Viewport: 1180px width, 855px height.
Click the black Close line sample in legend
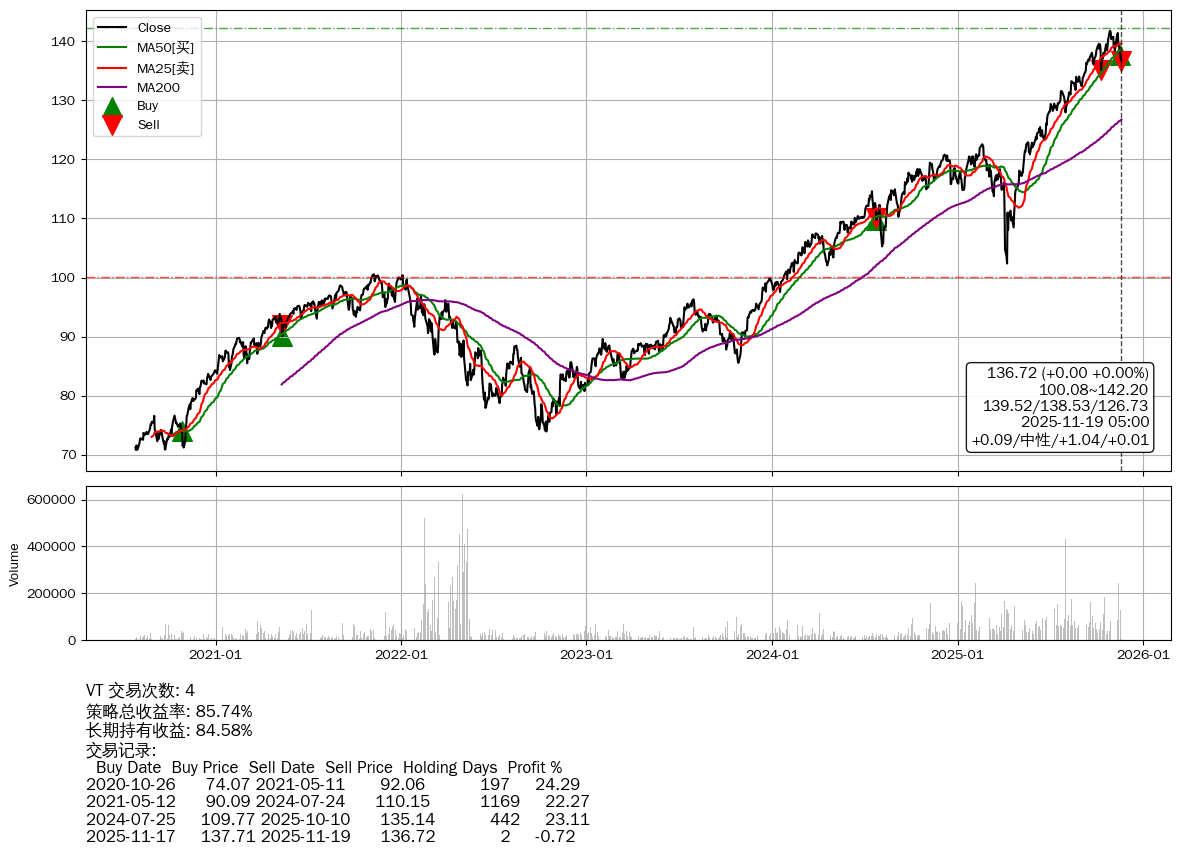coord(113,28)
